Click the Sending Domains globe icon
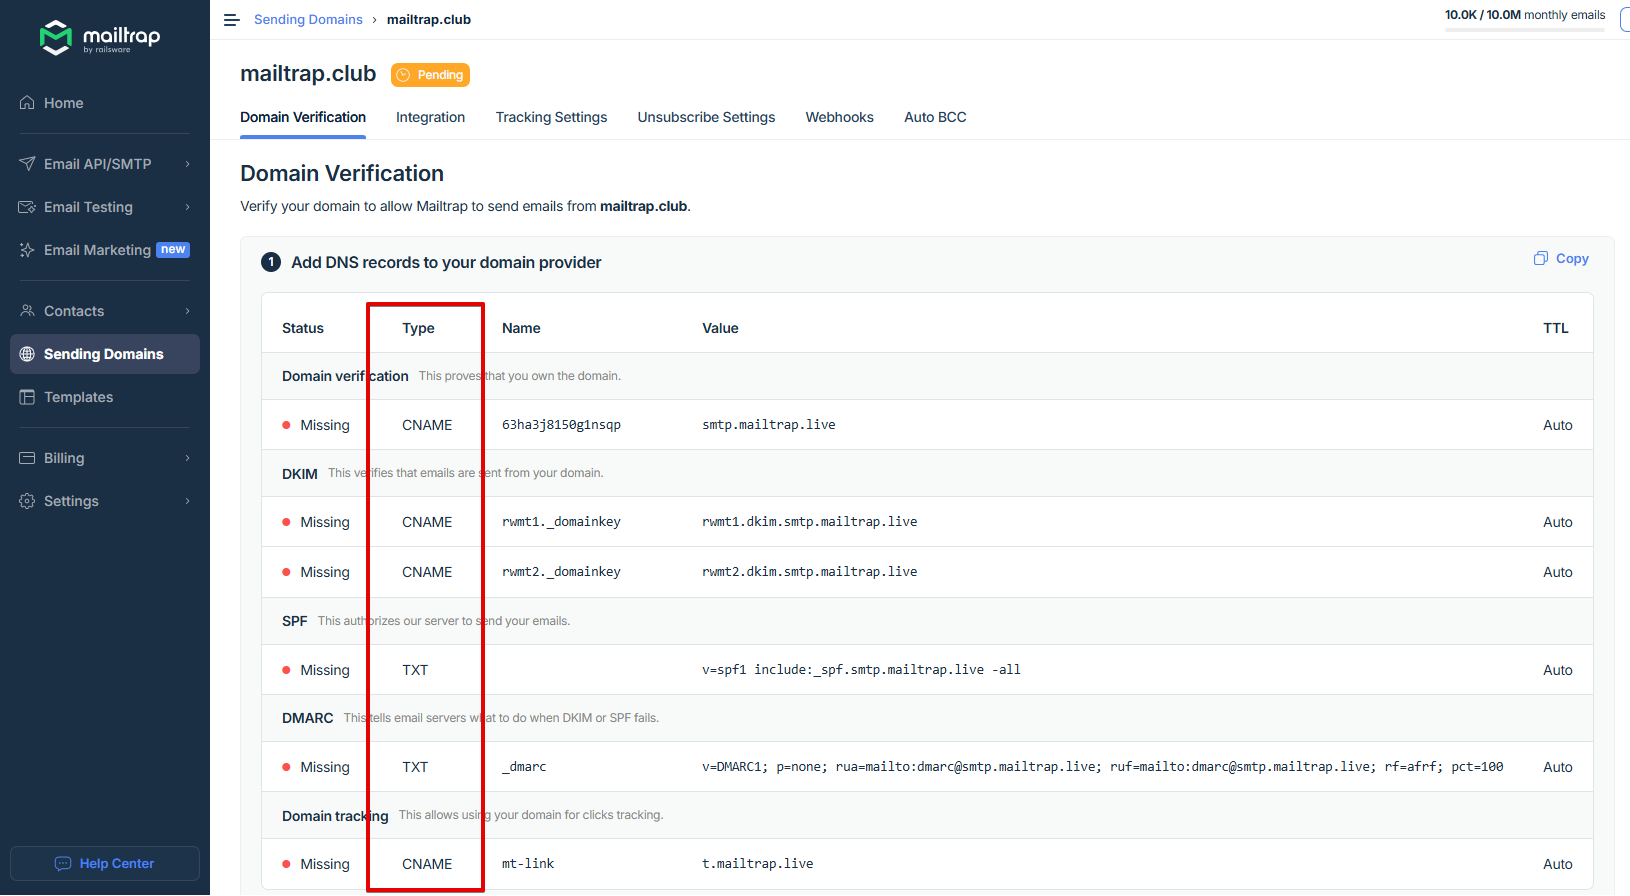This screenshot has width=1630, height=896. click(27, 354)
